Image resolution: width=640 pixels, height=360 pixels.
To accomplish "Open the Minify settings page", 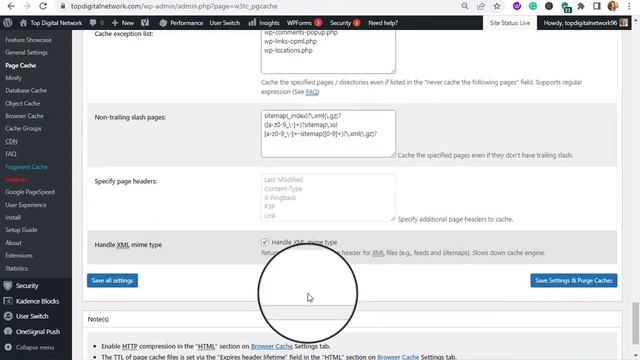I will click(x=13, y=78).
